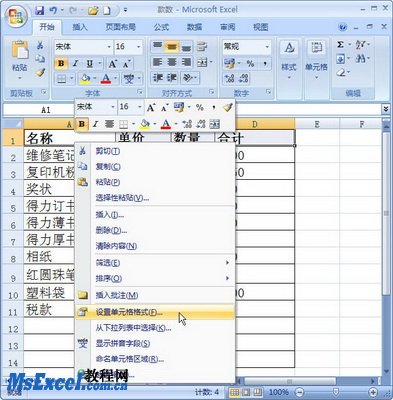Click the large Paste clipboard icon

click(20, 50)
